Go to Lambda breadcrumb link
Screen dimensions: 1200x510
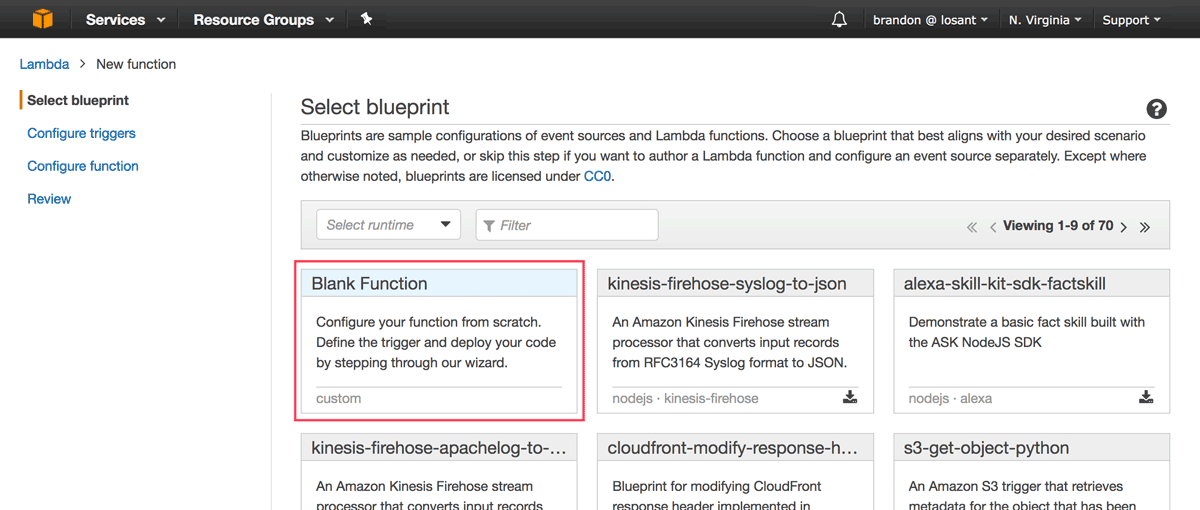[x=44, y=64]
